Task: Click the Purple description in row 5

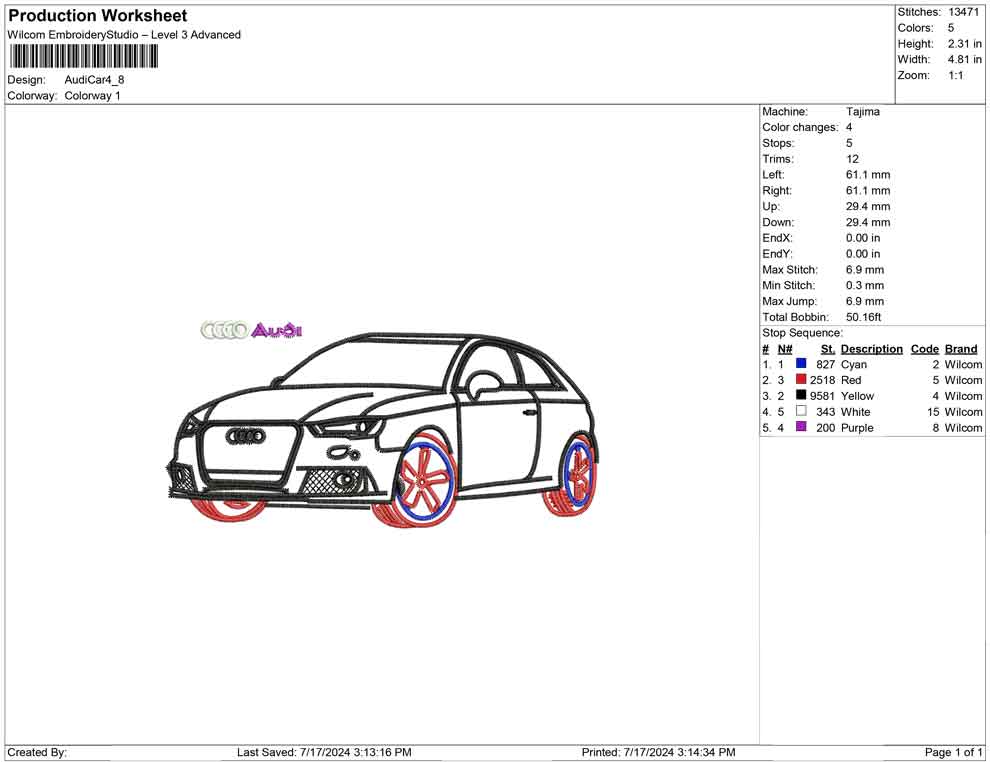Action: [x=857, y=427]
